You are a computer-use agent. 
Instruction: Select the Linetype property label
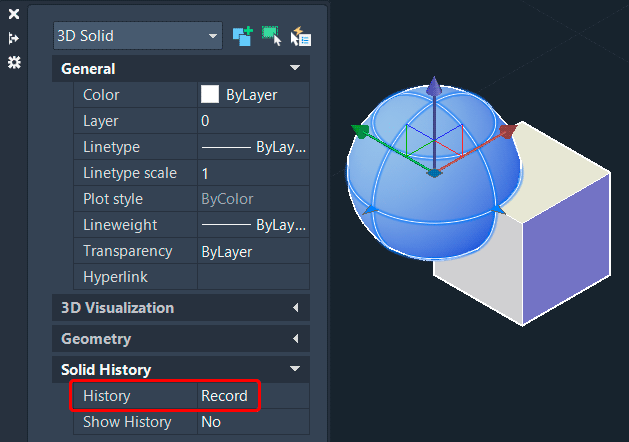click(x=112, y=147)
